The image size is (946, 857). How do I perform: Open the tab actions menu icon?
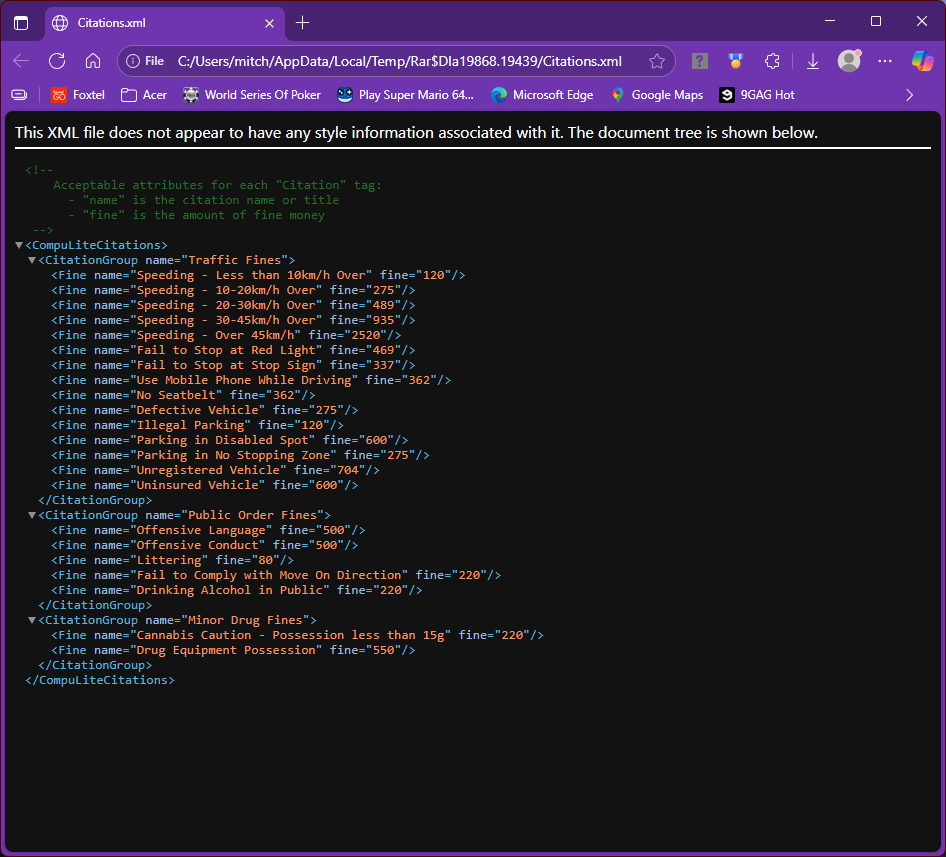point(21,23)
